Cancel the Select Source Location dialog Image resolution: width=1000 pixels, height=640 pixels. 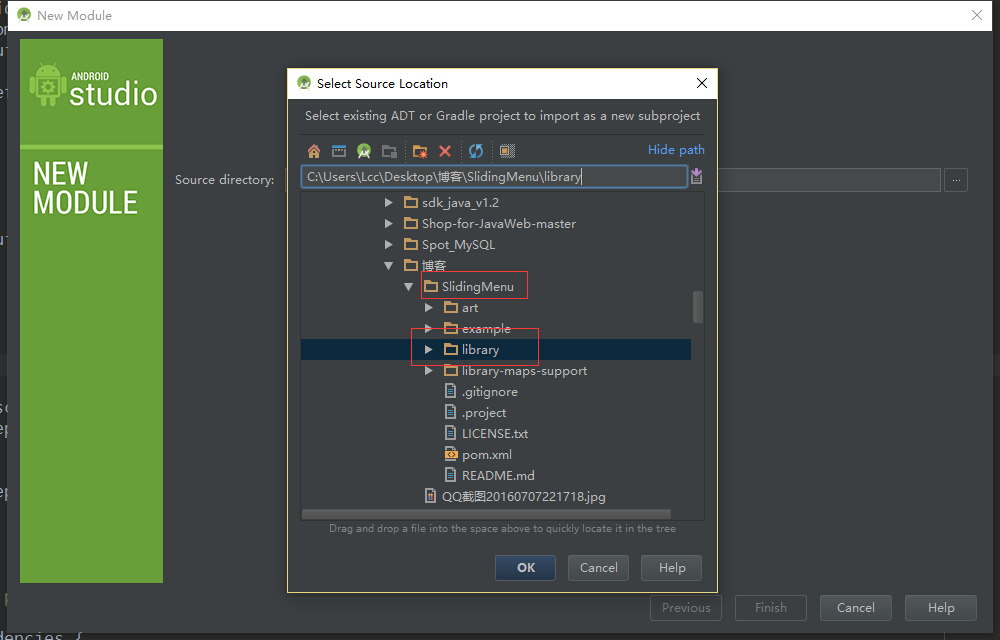[x=598, y=568]
